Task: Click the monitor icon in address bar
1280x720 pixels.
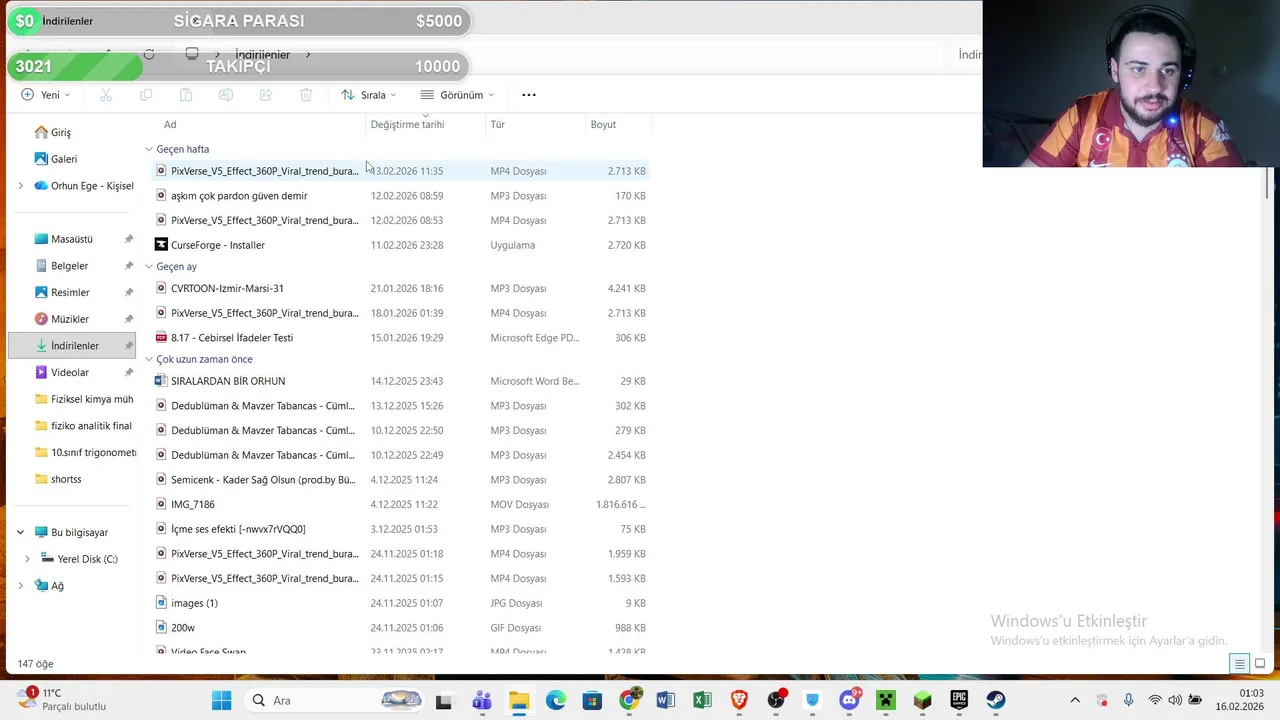Action: (192, 54)
